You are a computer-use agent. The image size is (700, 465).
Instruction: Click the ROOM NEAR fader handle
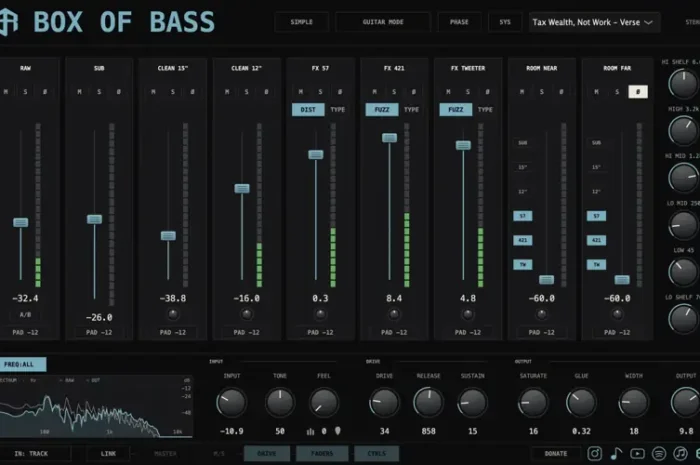[x=546, y=280]
